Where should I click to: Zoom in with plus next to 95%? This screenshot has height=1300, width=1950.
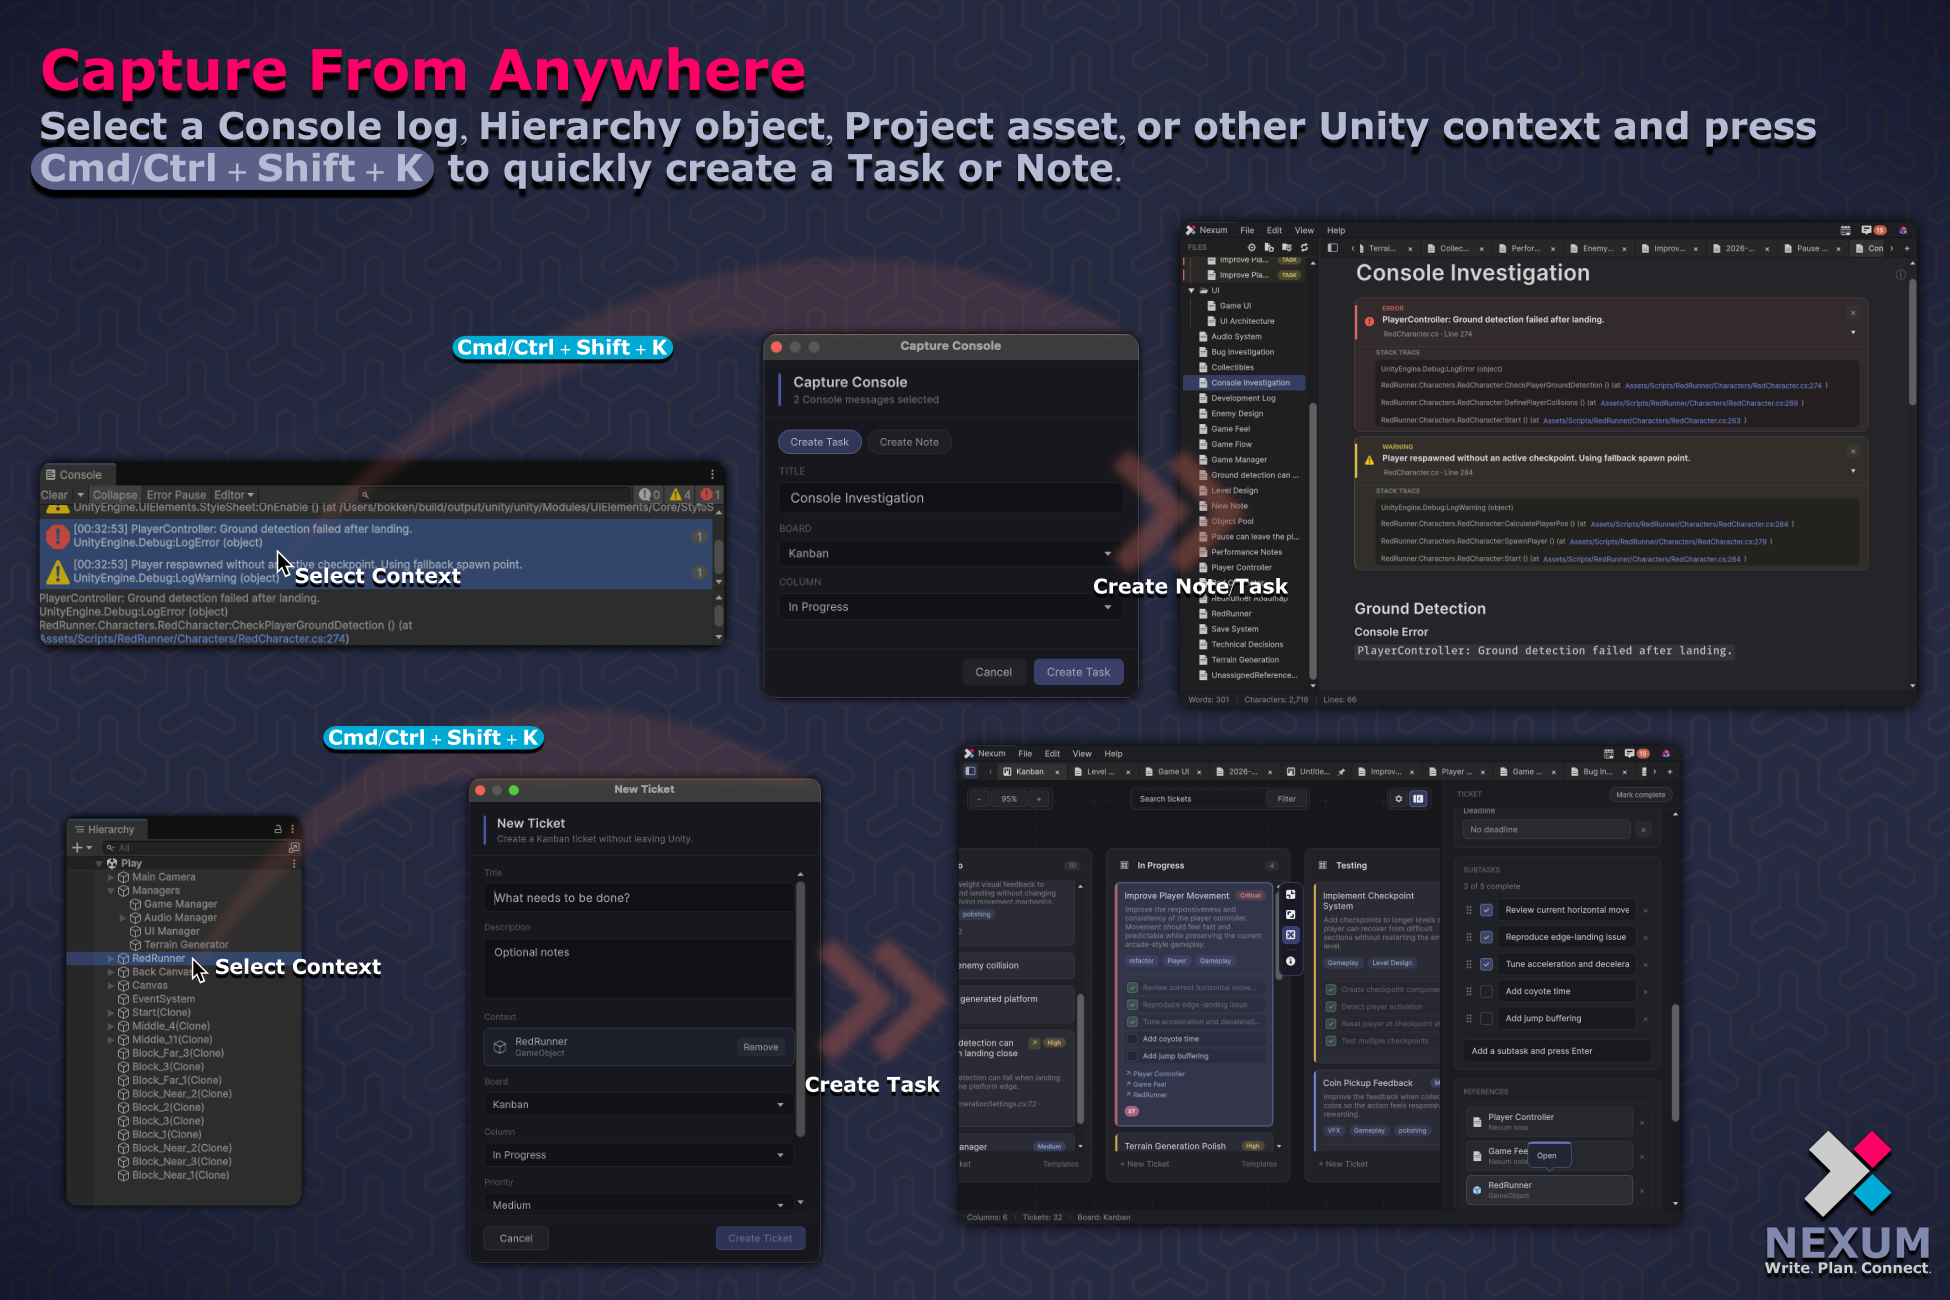(1039, 799)
